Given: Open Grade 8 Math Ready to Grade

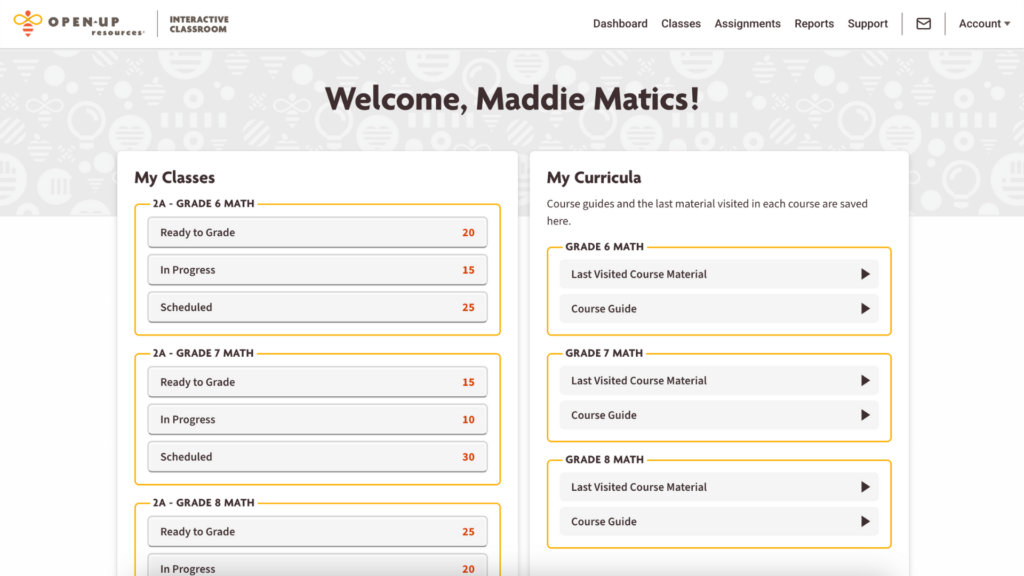Looking at the screenshot, I should pos(317,532).
